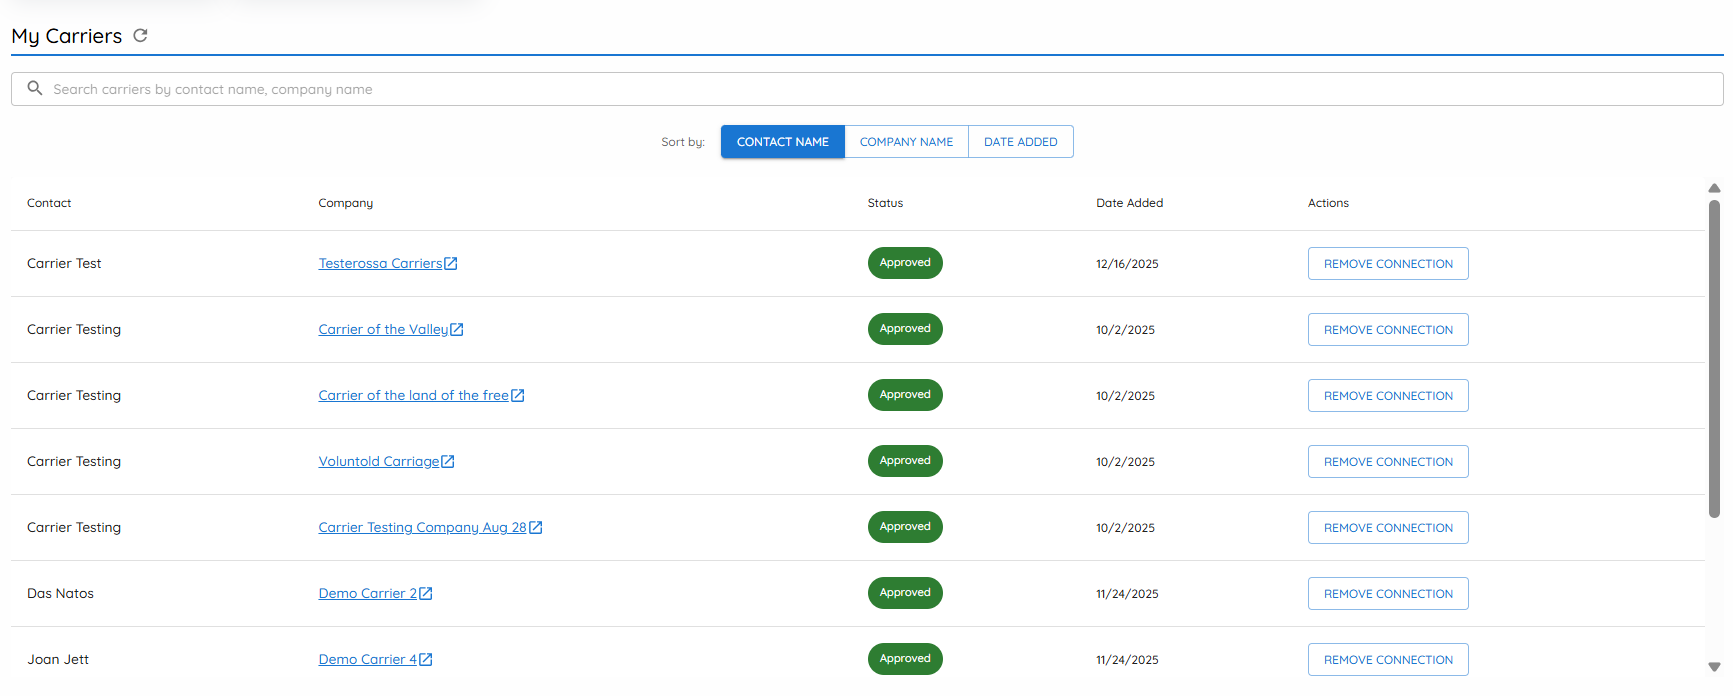Image resolution: width=1733 pixels, height=696 pixels.
Task: Sort carriers by Contact Name
Action: pos(783,142)
